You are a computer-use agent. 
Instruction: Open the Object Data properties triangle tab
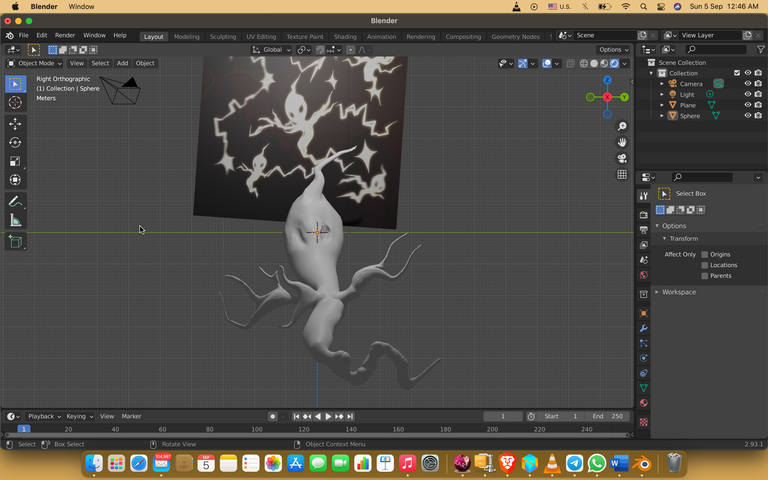644,388
